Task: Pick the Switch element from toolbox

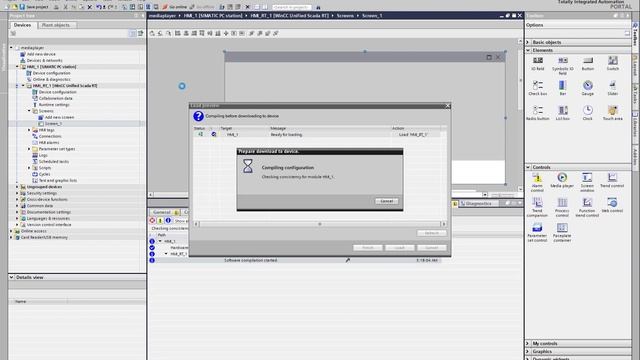Action: pos(613,64)
